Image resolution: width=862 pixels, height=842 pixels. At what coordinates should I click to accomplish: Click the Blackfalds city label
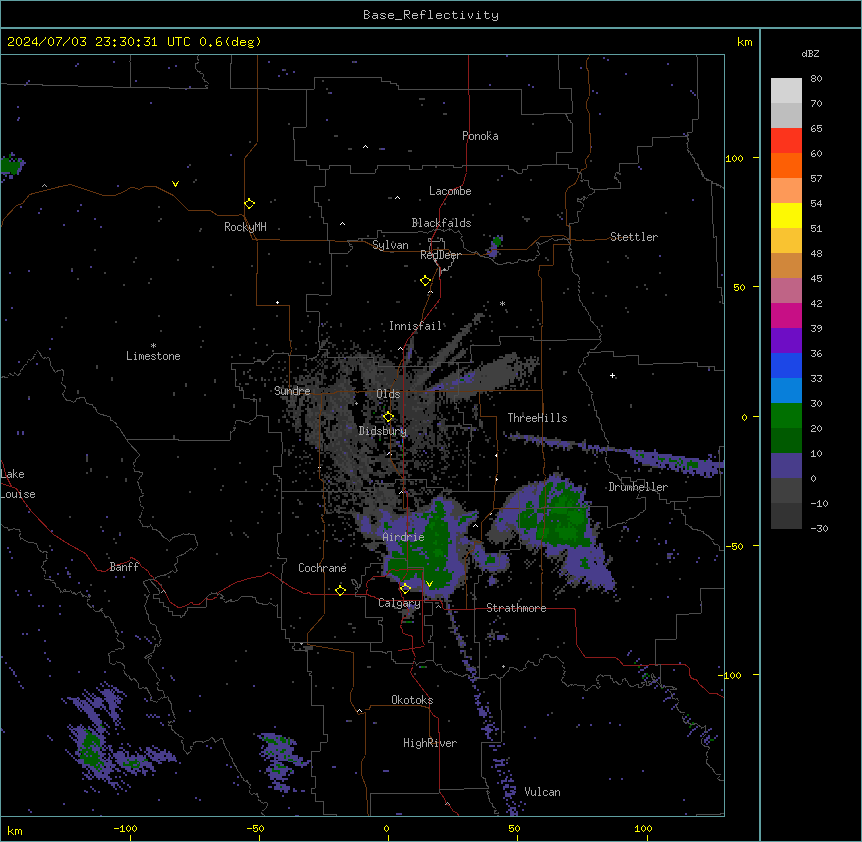441,223
